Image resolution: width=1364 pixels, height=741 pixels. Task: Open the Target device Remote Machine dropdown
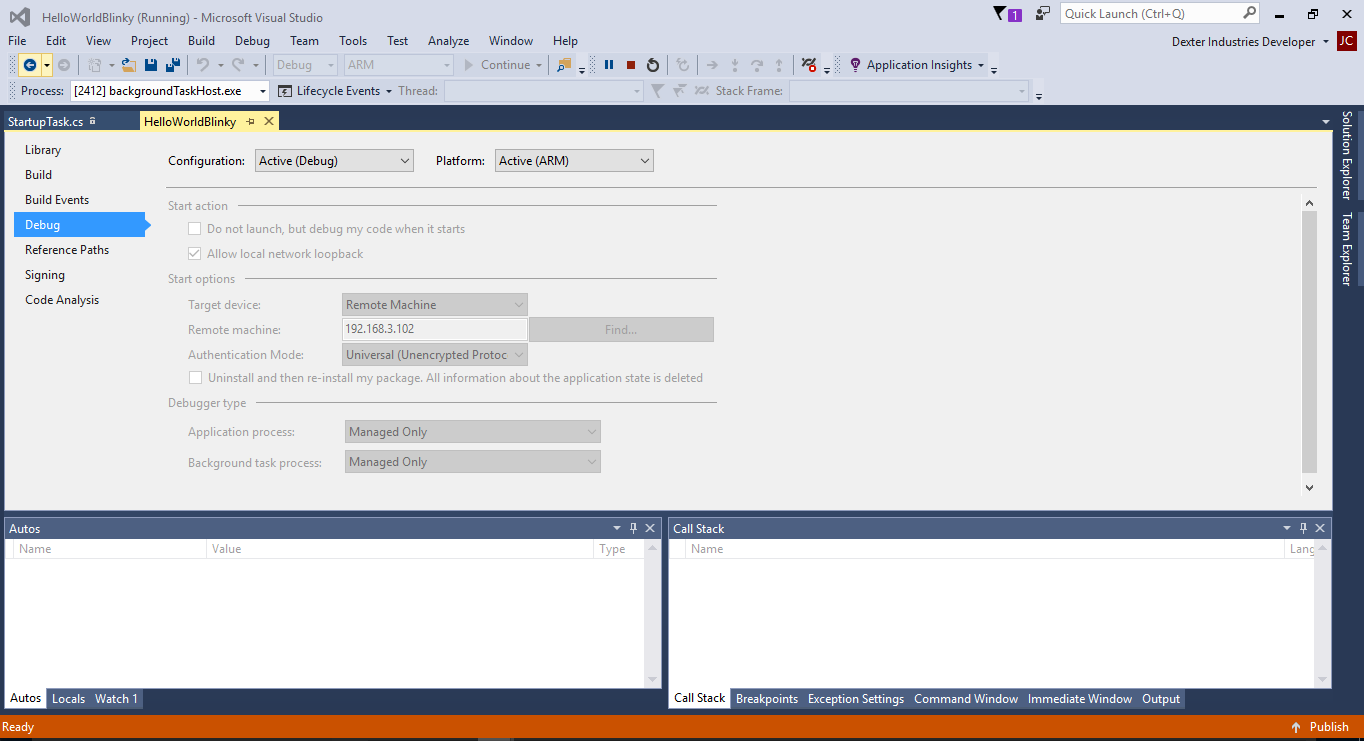click(x=435, y=305)
